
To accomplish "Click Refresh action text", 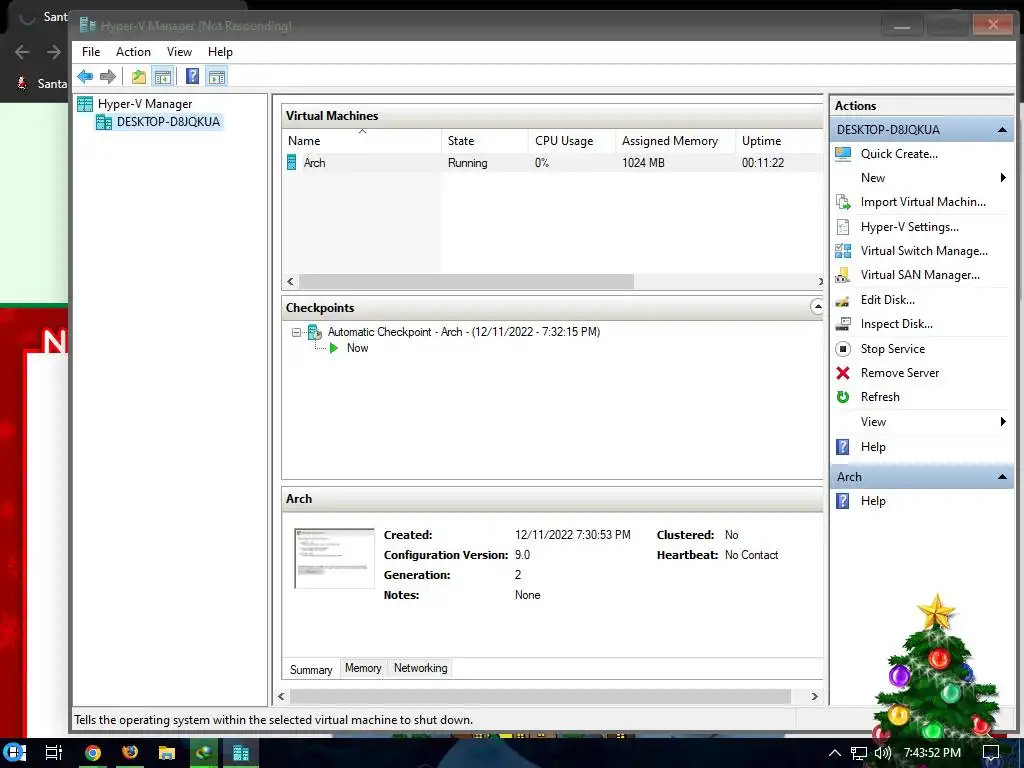I will point(880,397).
